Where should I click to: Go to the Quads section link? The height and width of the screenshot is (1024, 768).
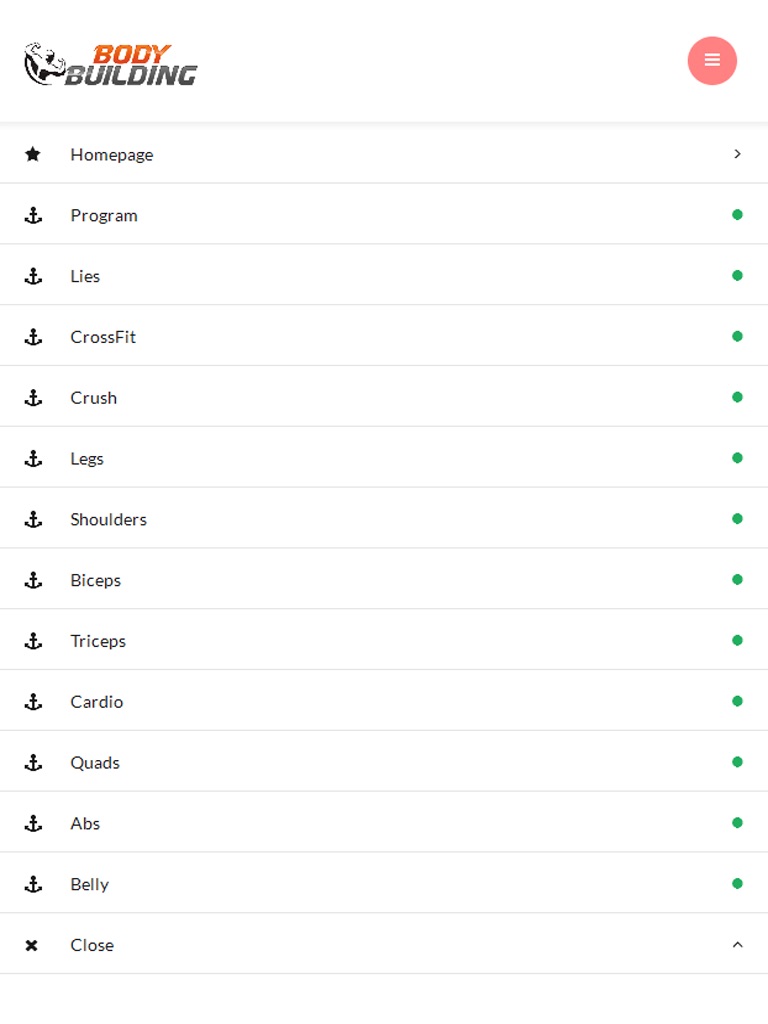(x=95, y=763)
